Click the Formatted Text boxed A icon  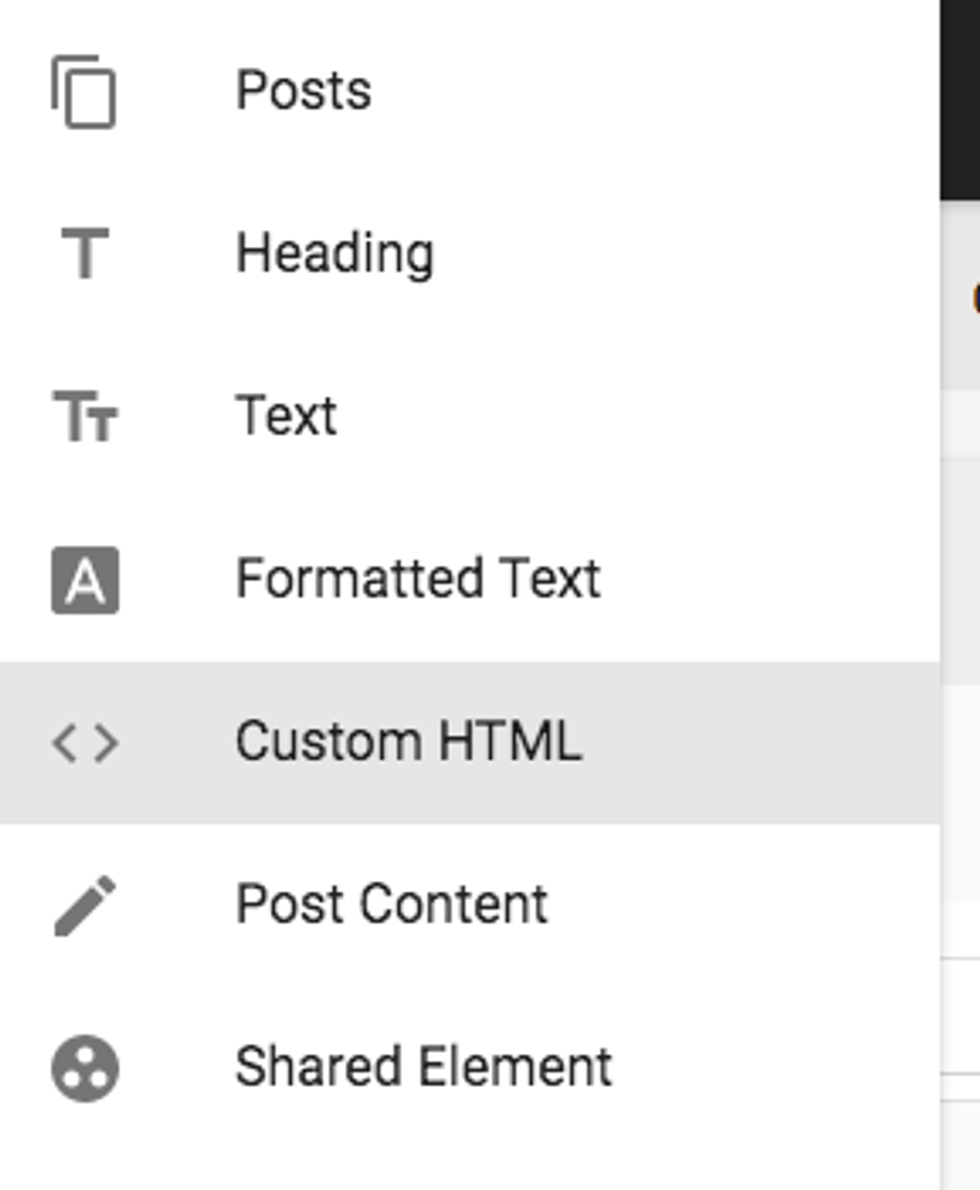pos(85,580)
